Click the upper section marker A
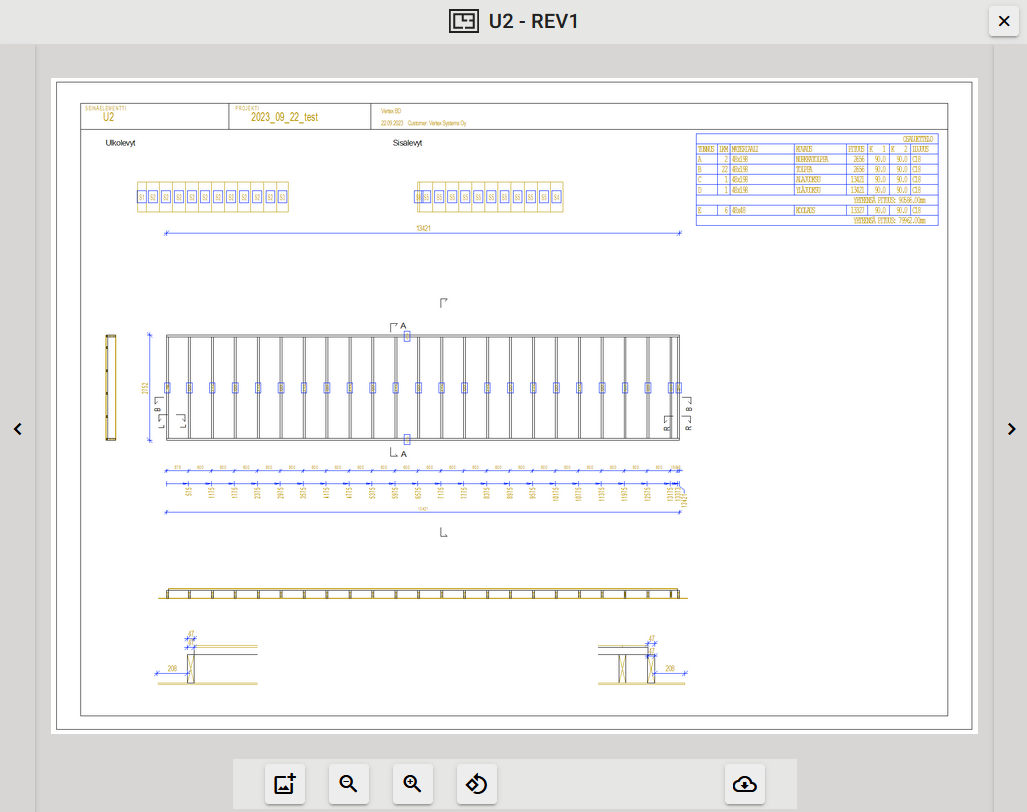This screenshot has width=1027, height=812. pos(403,326)
